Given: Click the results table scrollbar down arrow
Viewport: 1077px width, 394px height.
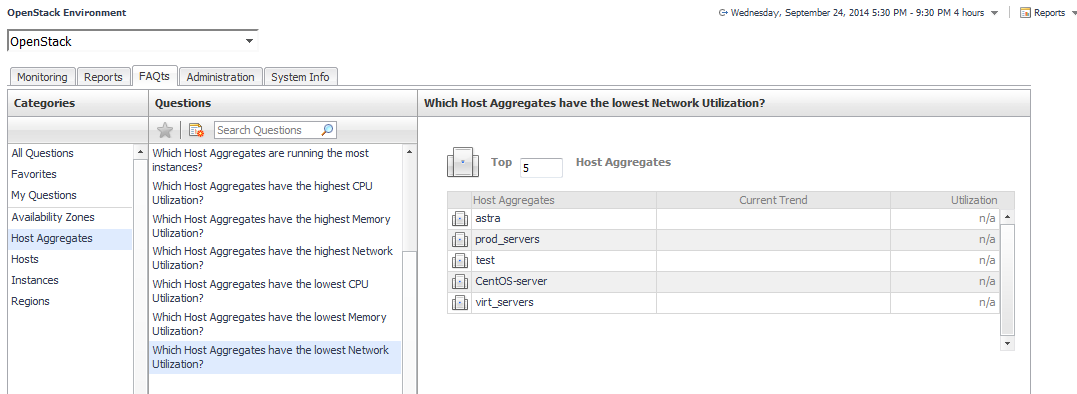Looking at the screenshot, I should 1008,343.
